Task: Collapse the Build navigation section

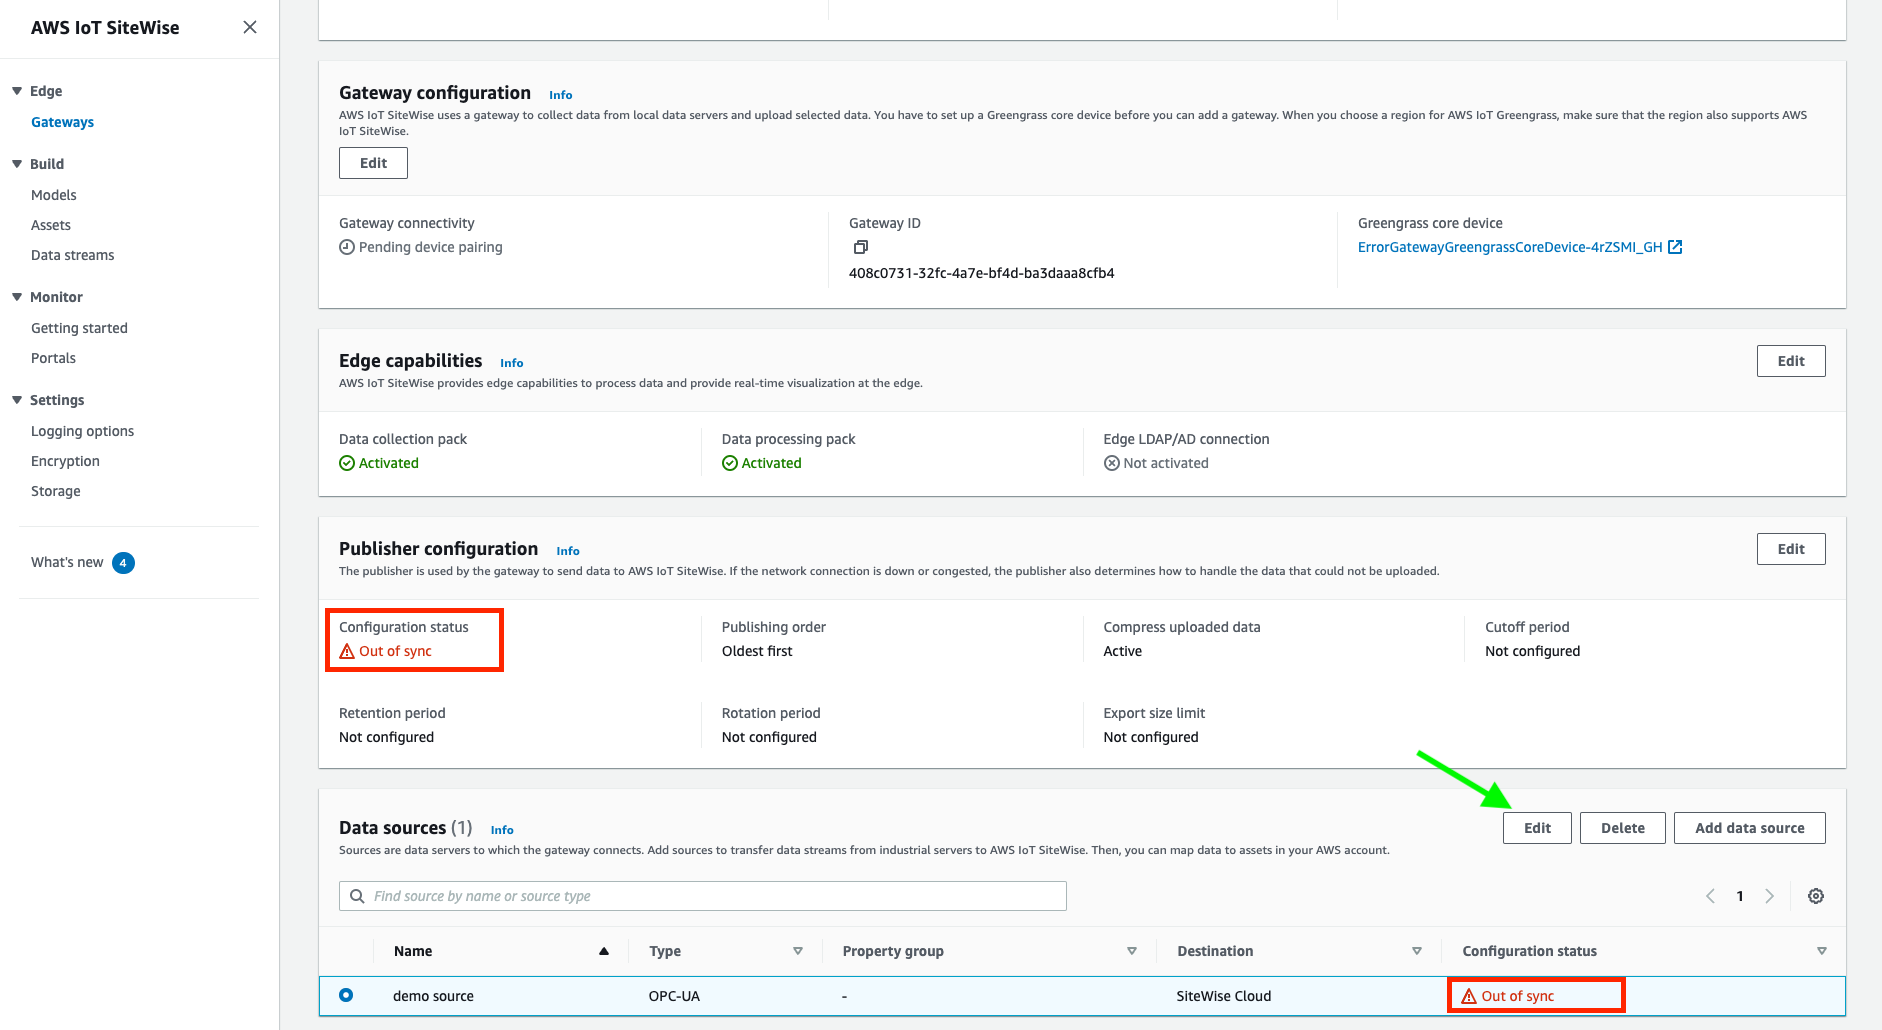Action: tap(17, 164)
